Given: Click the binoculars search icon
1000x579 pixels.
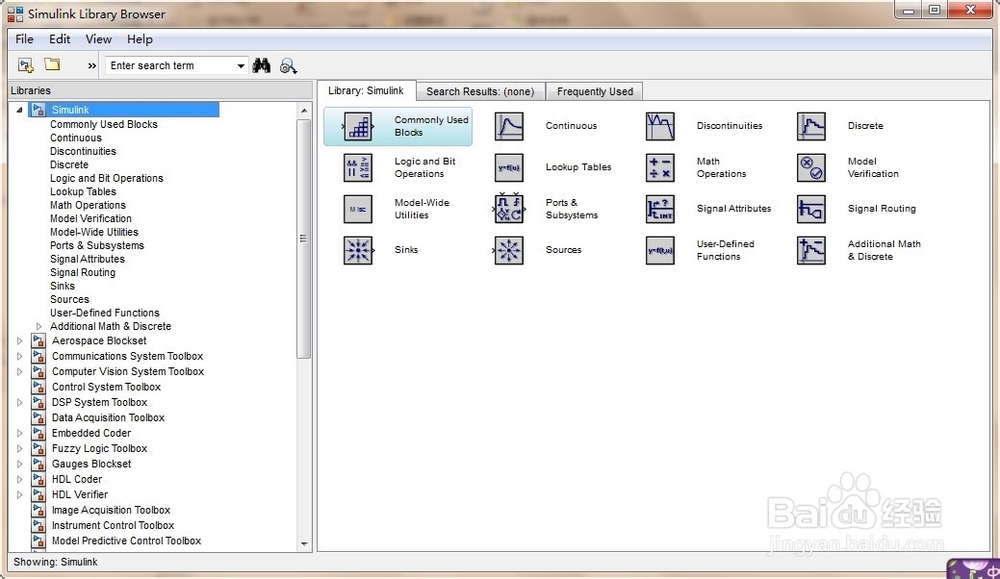Looking at the screenshot, I should pyautogui.click(x=261, y=65).
